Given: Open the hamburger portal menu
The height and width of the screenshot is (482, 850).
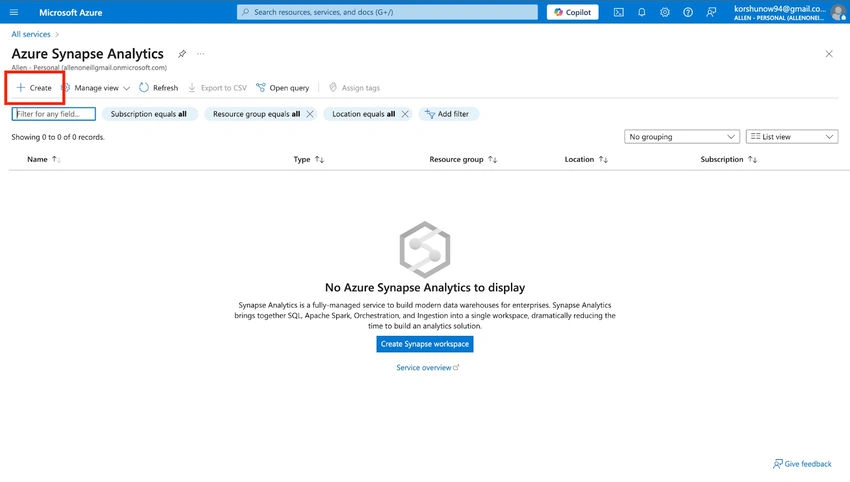Looking at the screenshot, I should (14, 12).
